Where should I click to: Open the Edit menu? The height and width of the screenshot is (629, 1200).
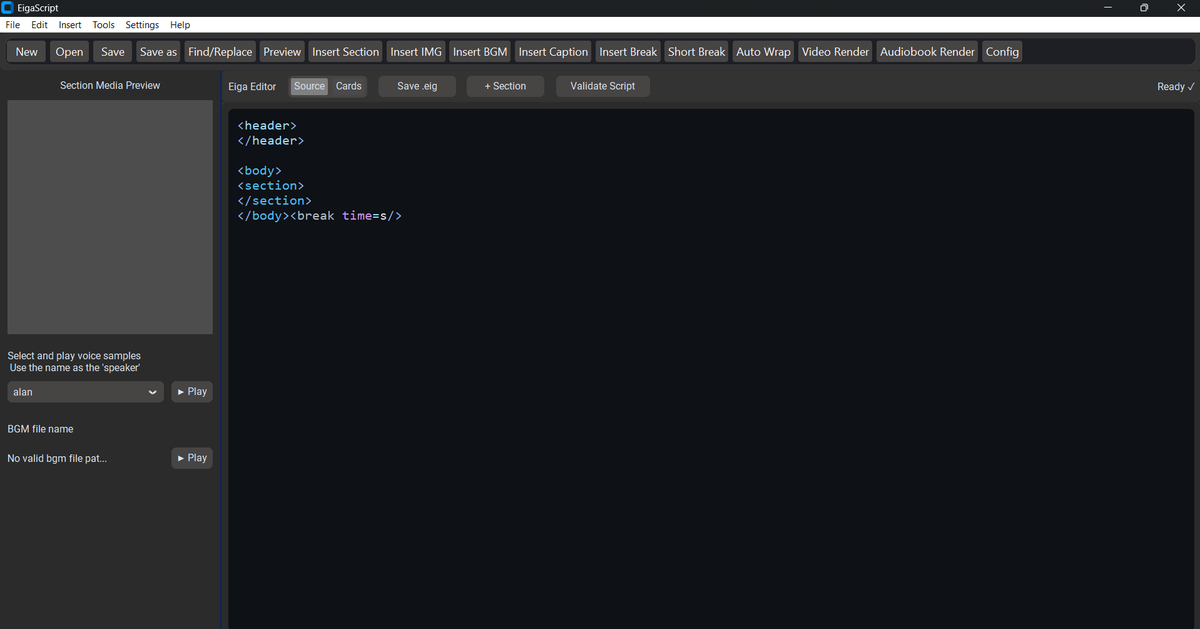(x=39, y=25)
